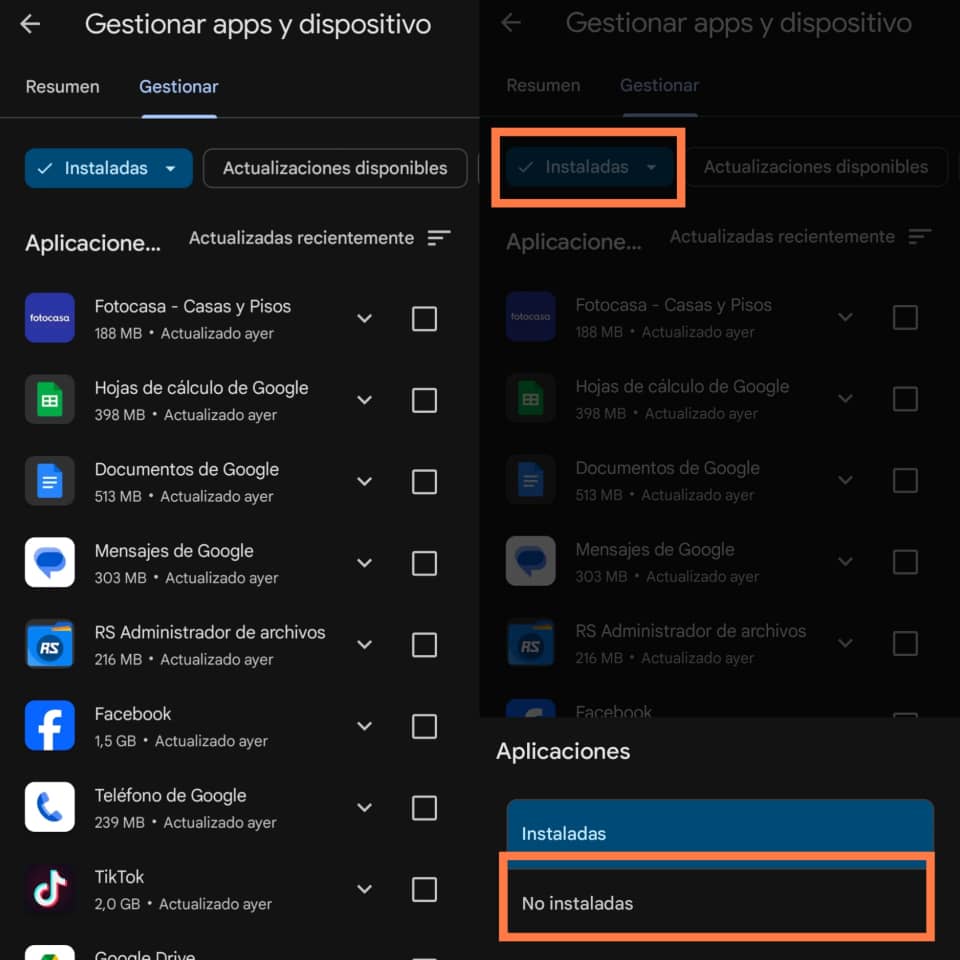Tap the TikTok app icon

tap(50, 888)
